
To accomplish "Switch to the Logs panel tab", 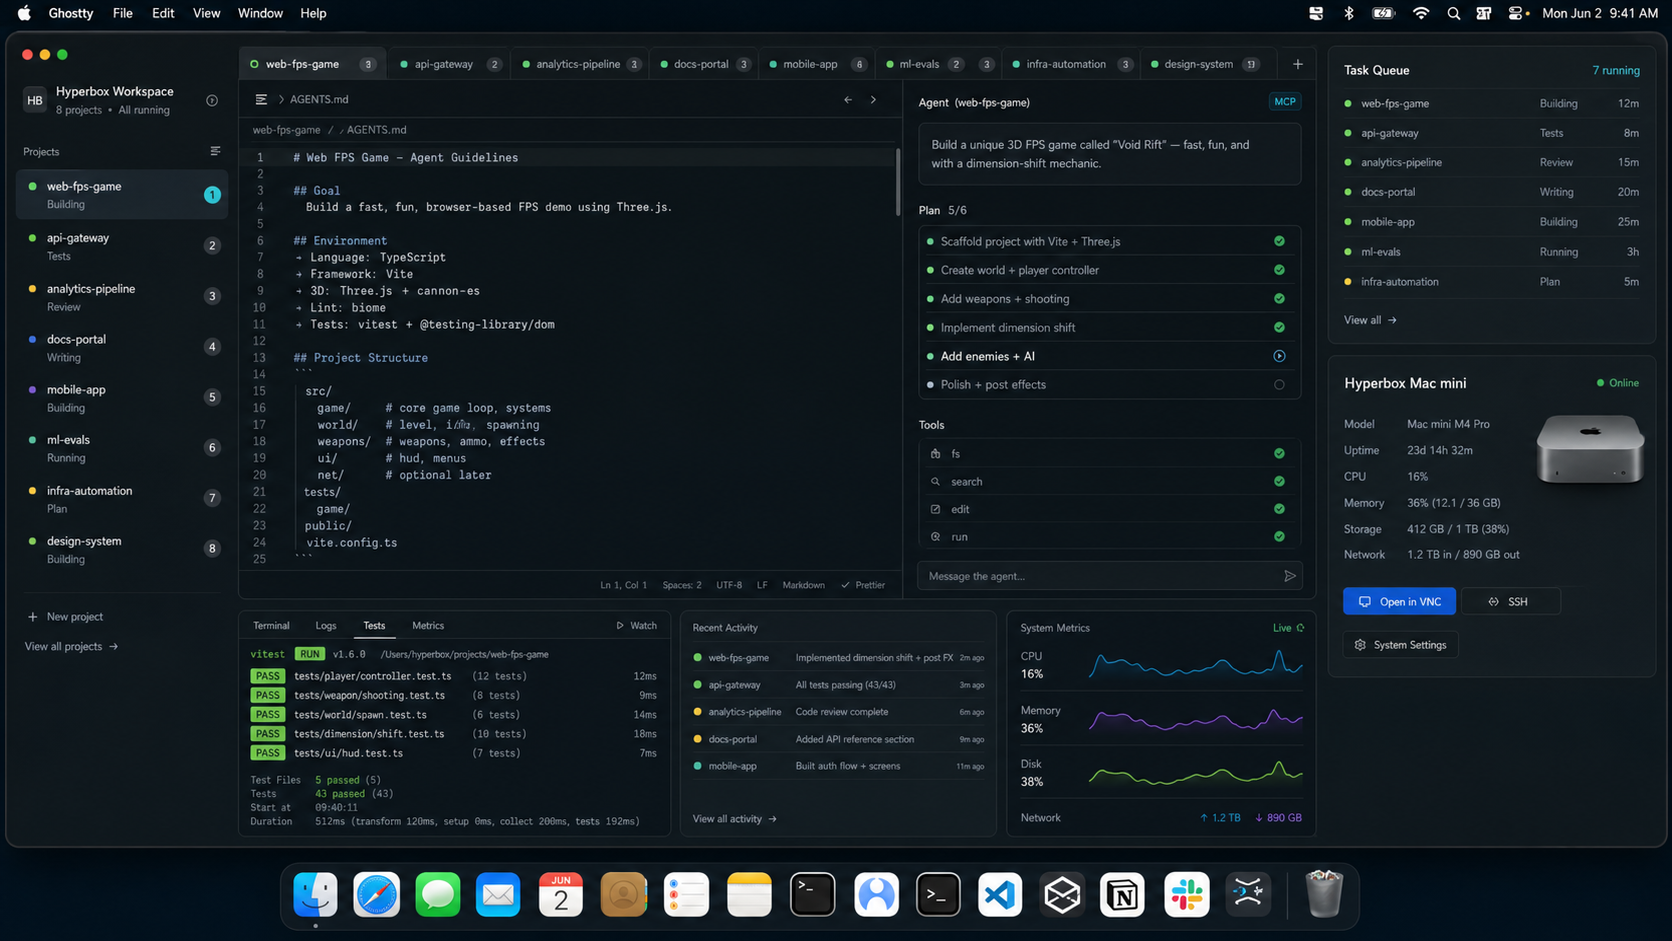I will click(x=326, y=626).
